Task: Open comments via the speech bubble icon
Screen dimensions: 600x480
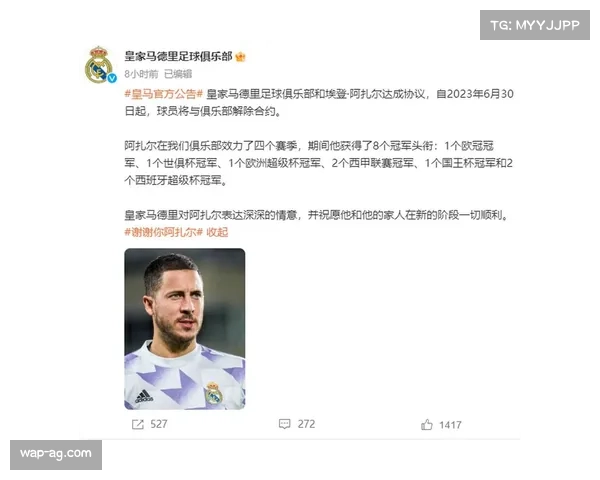Action: 284,424
